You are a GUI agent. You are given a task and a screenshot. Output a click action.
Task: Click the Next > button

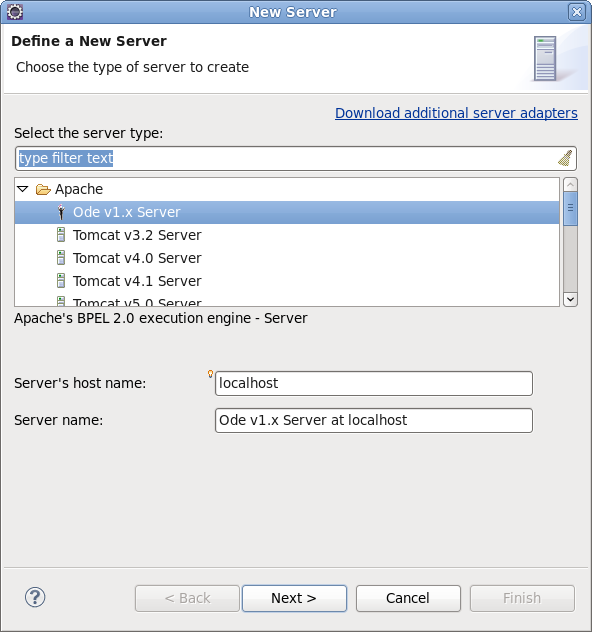(294, 598)
